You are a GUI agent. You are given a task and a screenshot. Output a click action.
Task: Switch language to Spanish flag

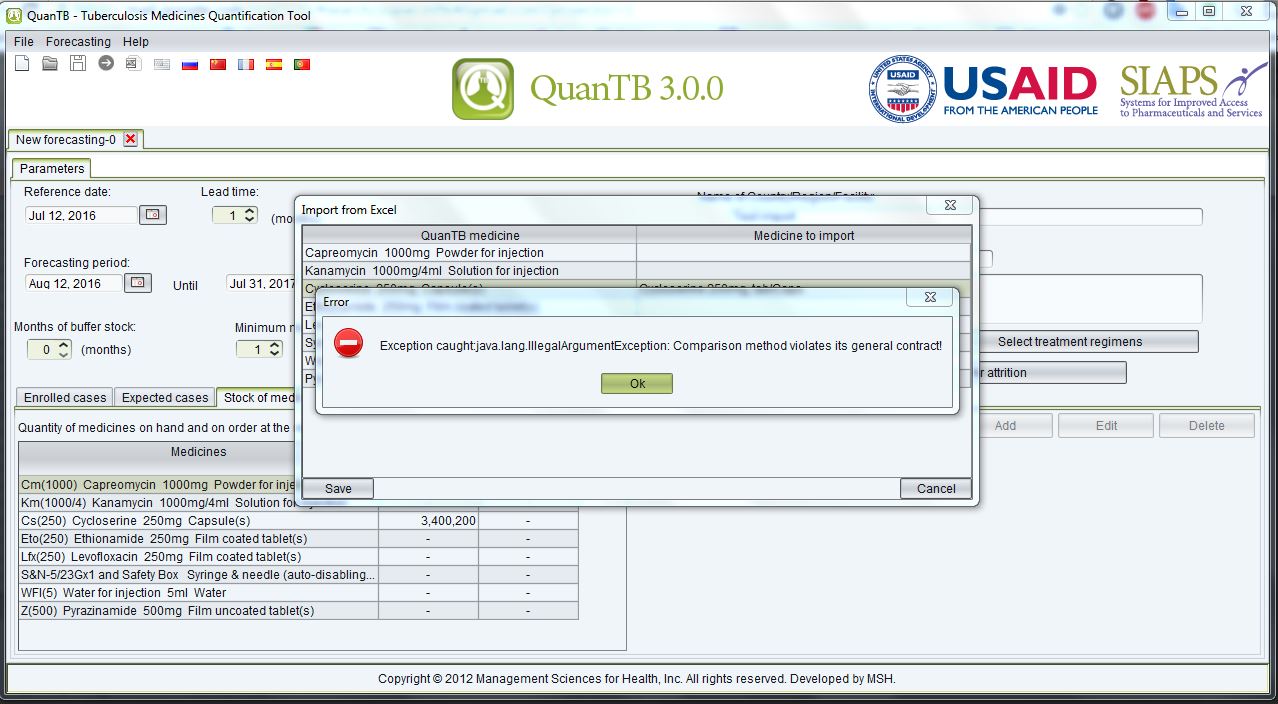pyautogui.click(x=273, y=64)
